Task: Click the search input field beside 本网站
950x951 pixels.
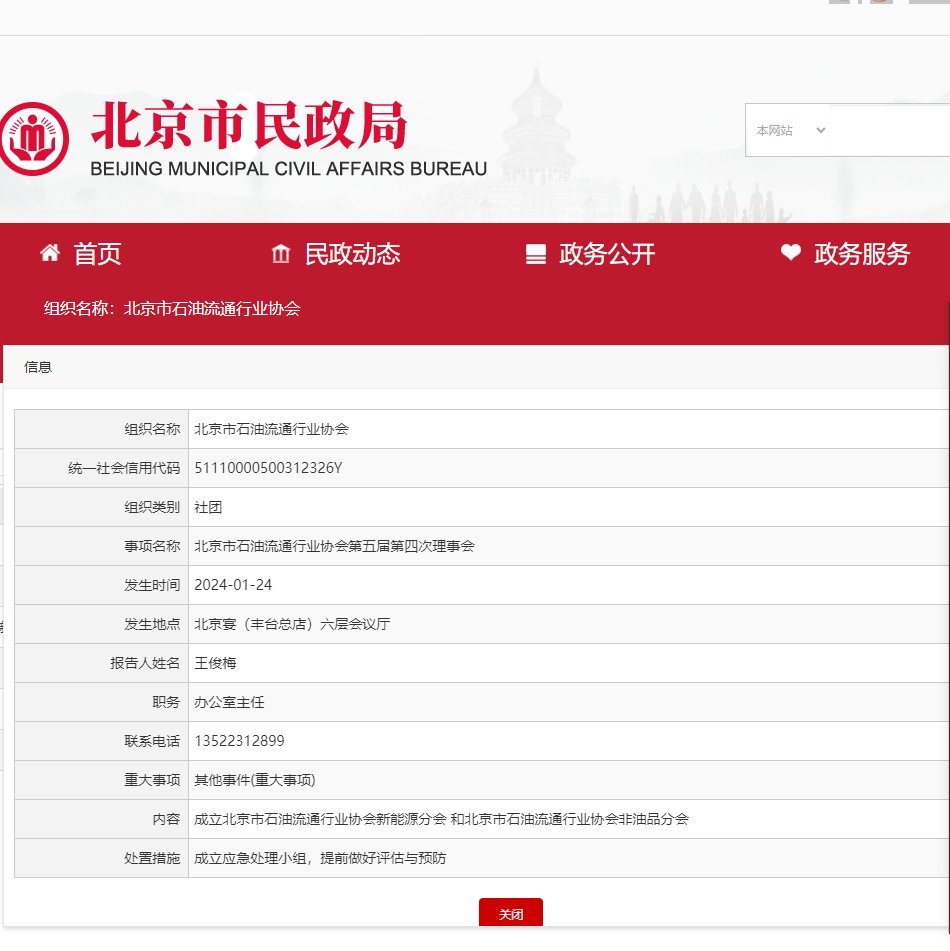Action: [889, 130]
